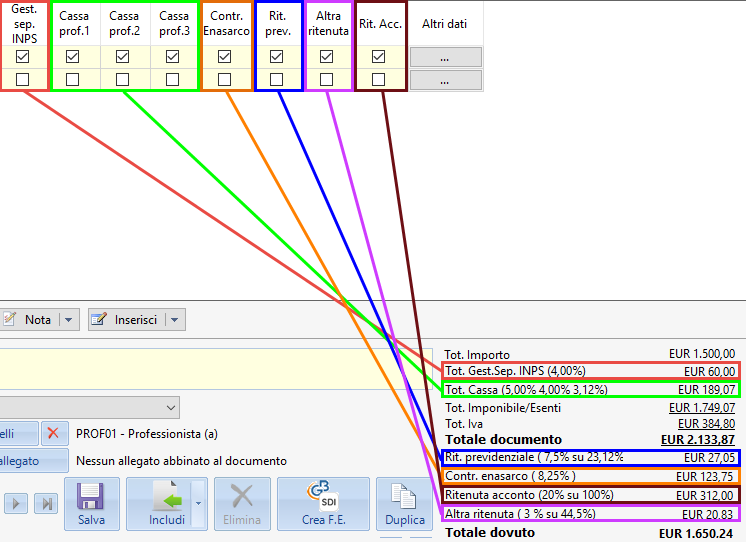This screenshot has width=746, height=542.
Task: Open the Inserisci dropdown arrow
Action: pos(175,320)
